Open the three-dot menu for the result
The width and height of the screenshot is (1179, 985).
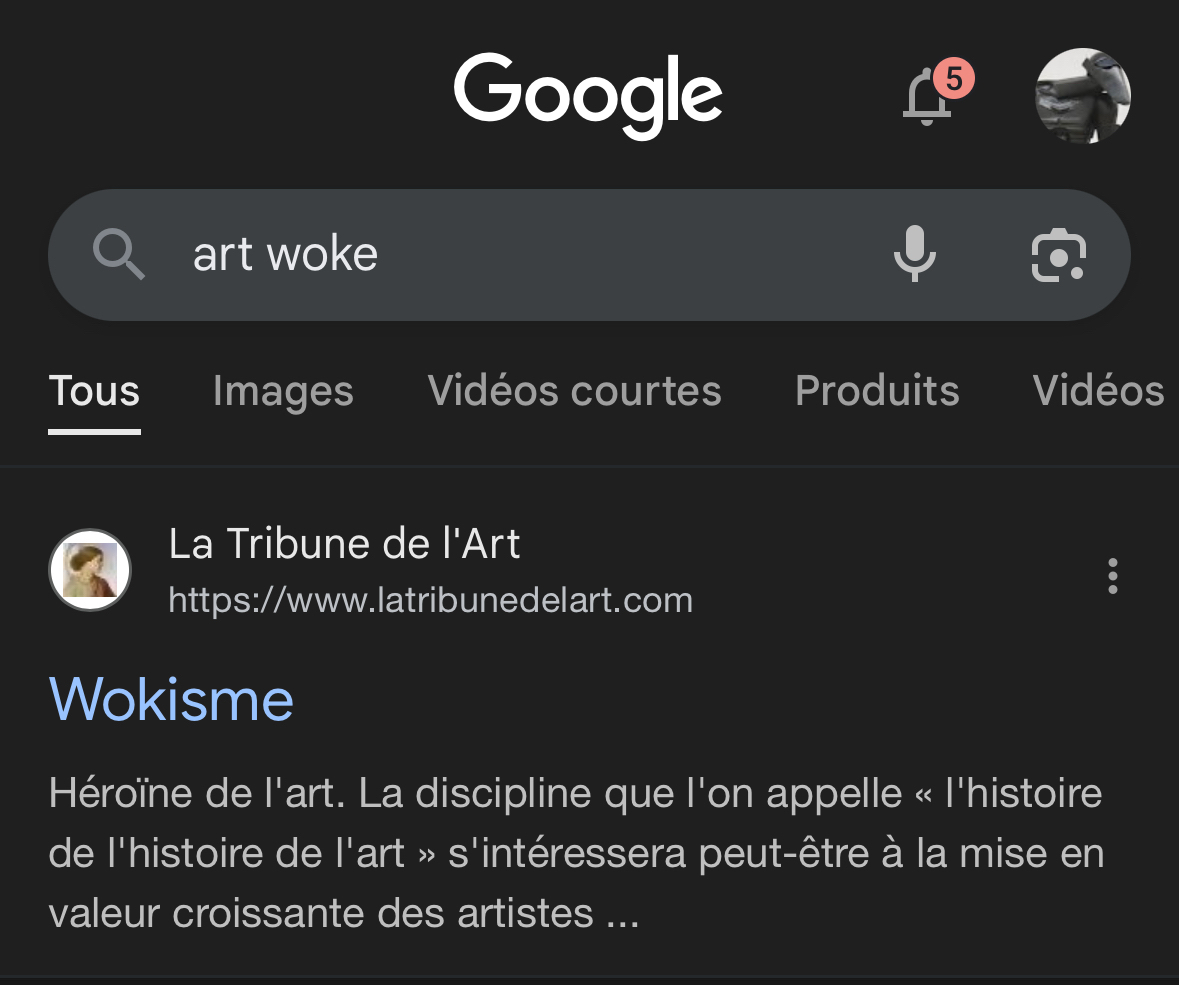coord(1112,576)
